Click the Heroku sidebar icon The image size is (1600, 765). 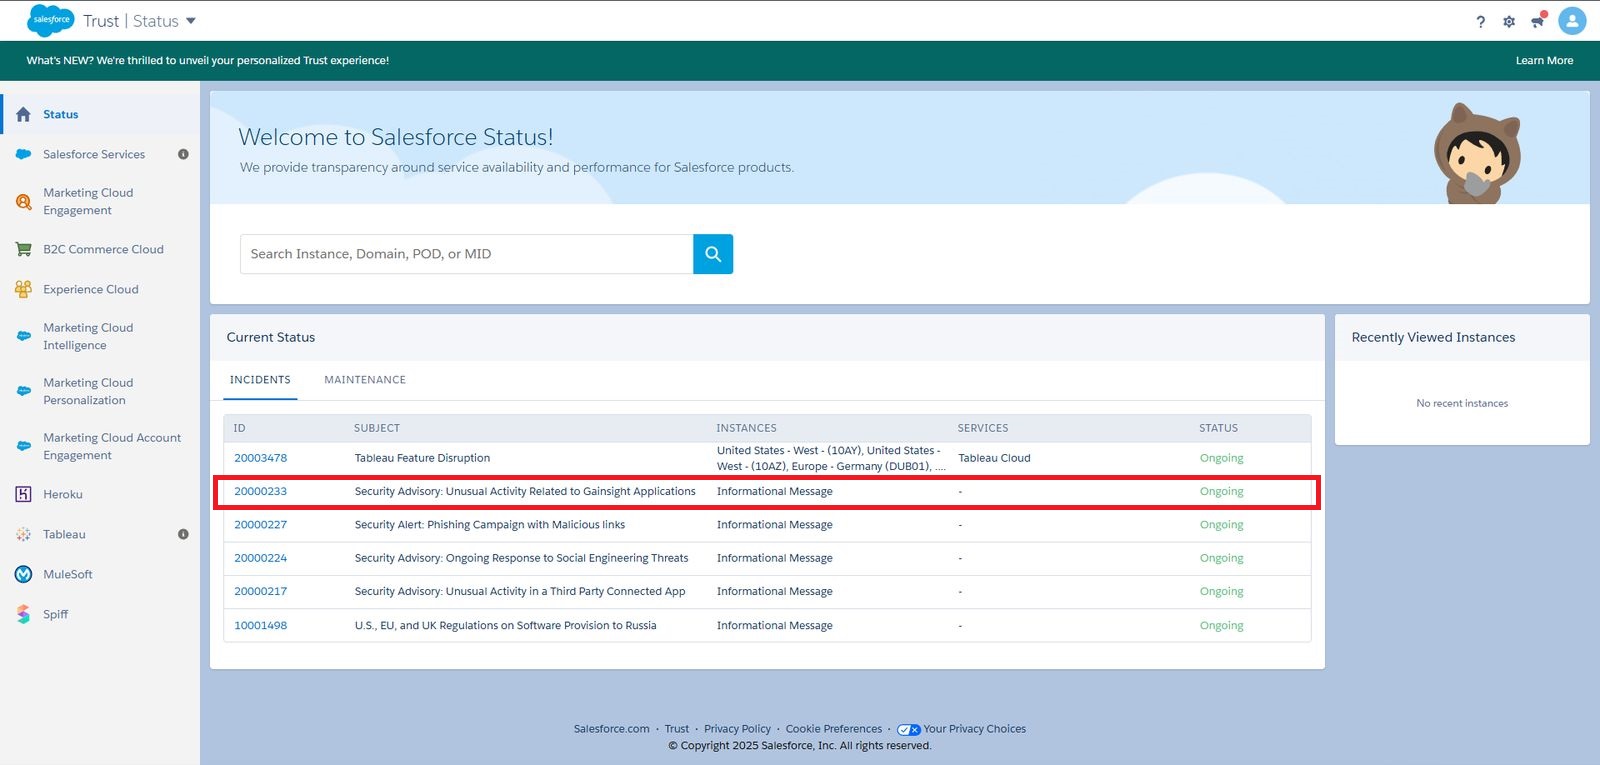pos(23,494)
